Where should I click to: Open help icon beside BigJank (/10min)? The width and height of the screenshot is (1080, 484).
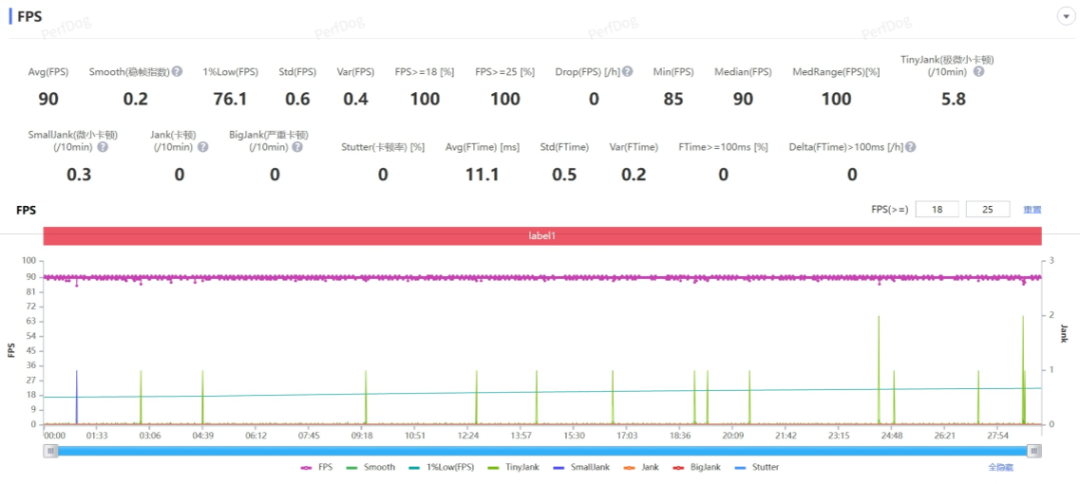pos(297,147)
